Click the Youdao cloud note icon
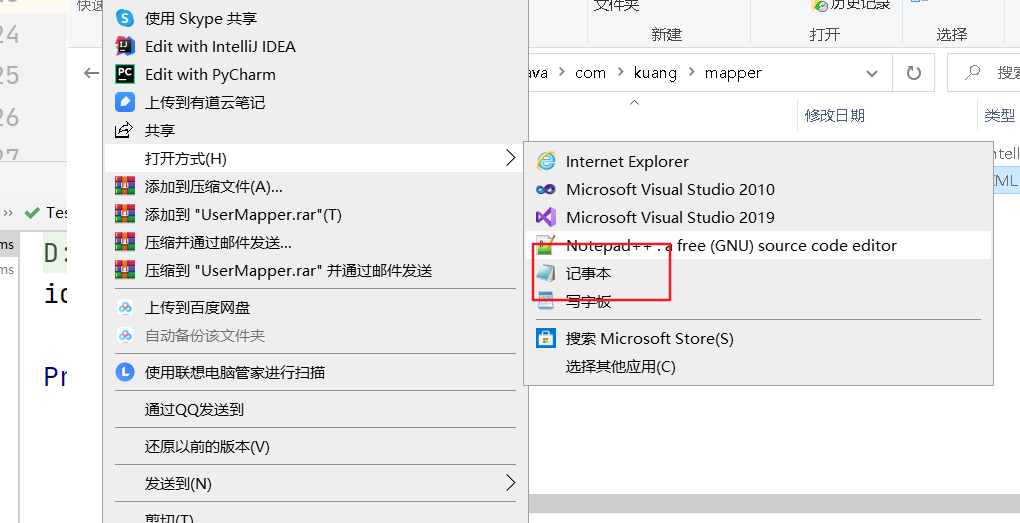Screen dimensions: 1020x523 click(x=125, y=102)
